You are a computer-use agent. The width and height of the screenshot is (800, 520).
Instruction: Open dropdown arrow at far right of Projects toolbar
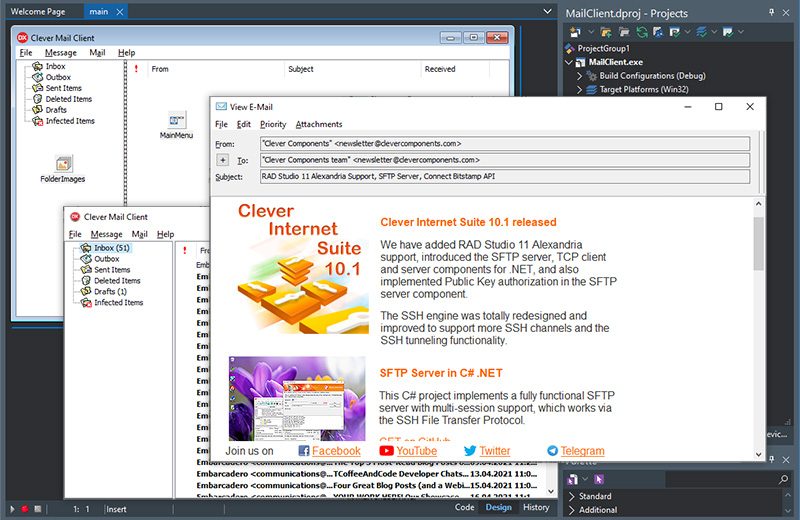point(741,32)
